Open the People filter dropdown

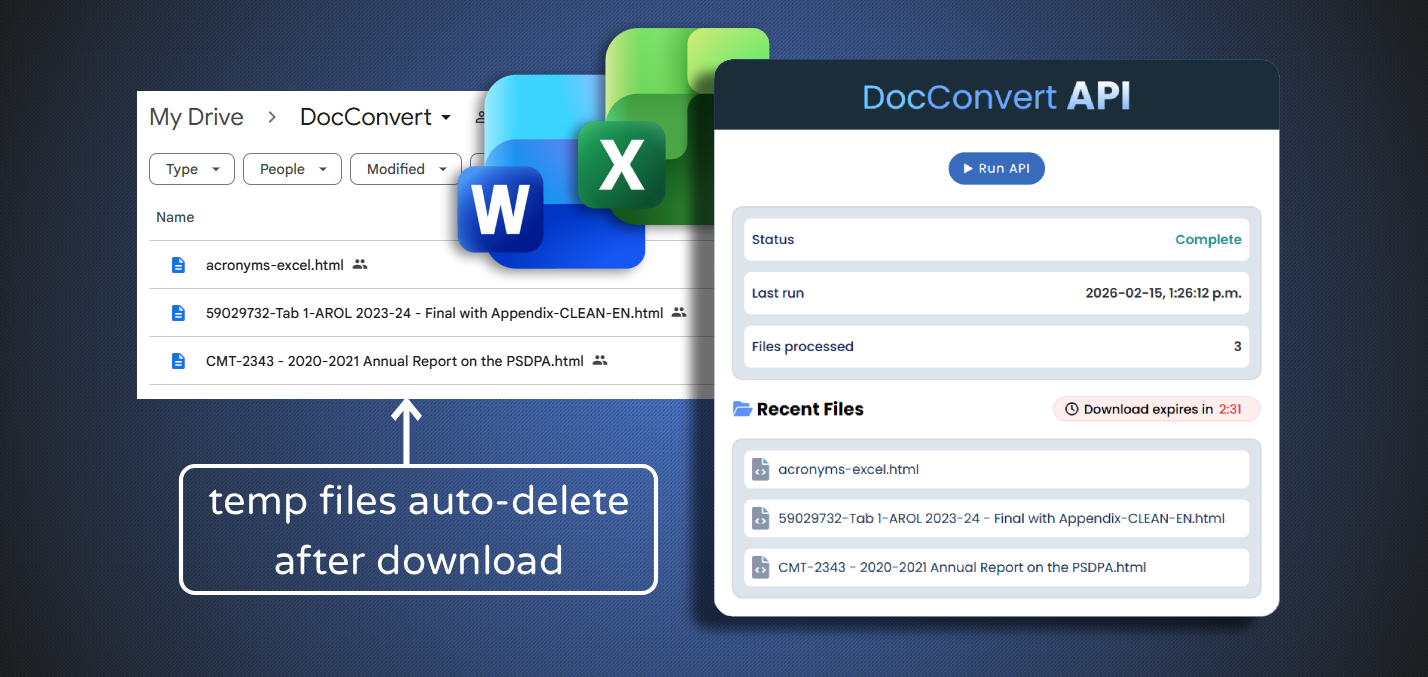[x=292, y=169]
